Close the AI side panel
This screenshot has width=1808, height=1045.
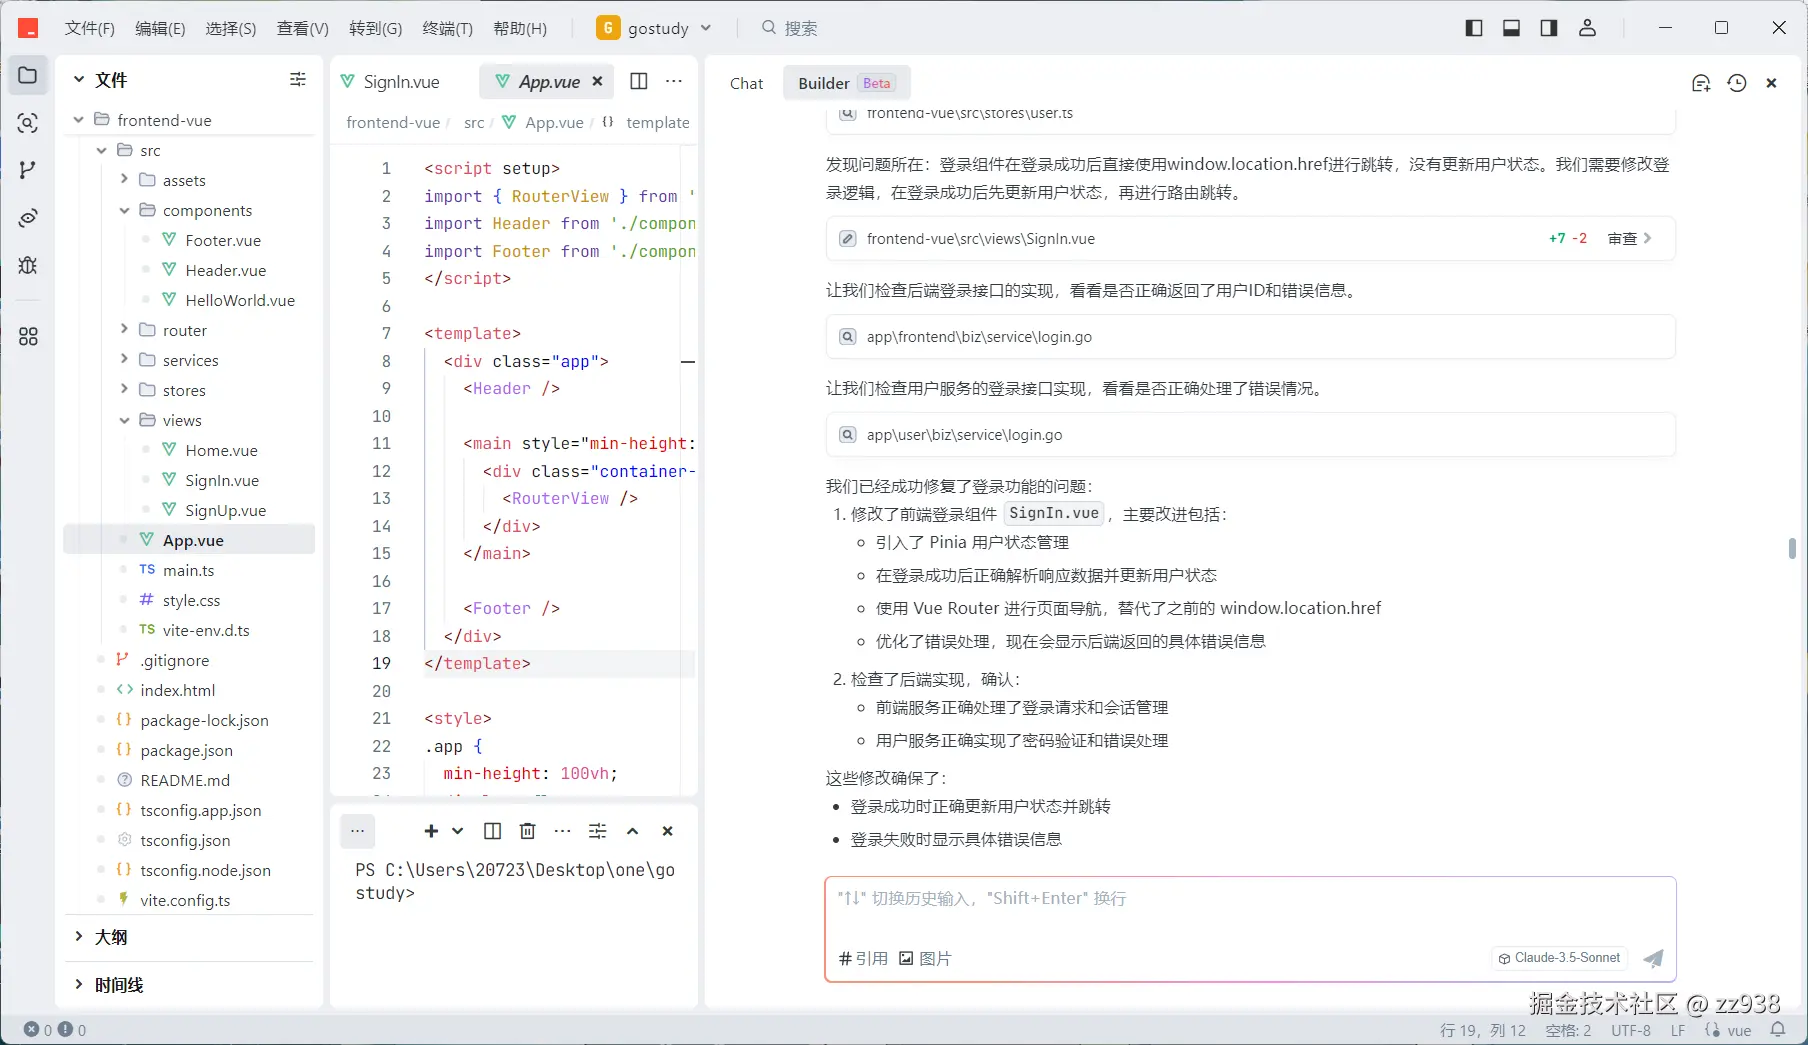point(1771,83)
